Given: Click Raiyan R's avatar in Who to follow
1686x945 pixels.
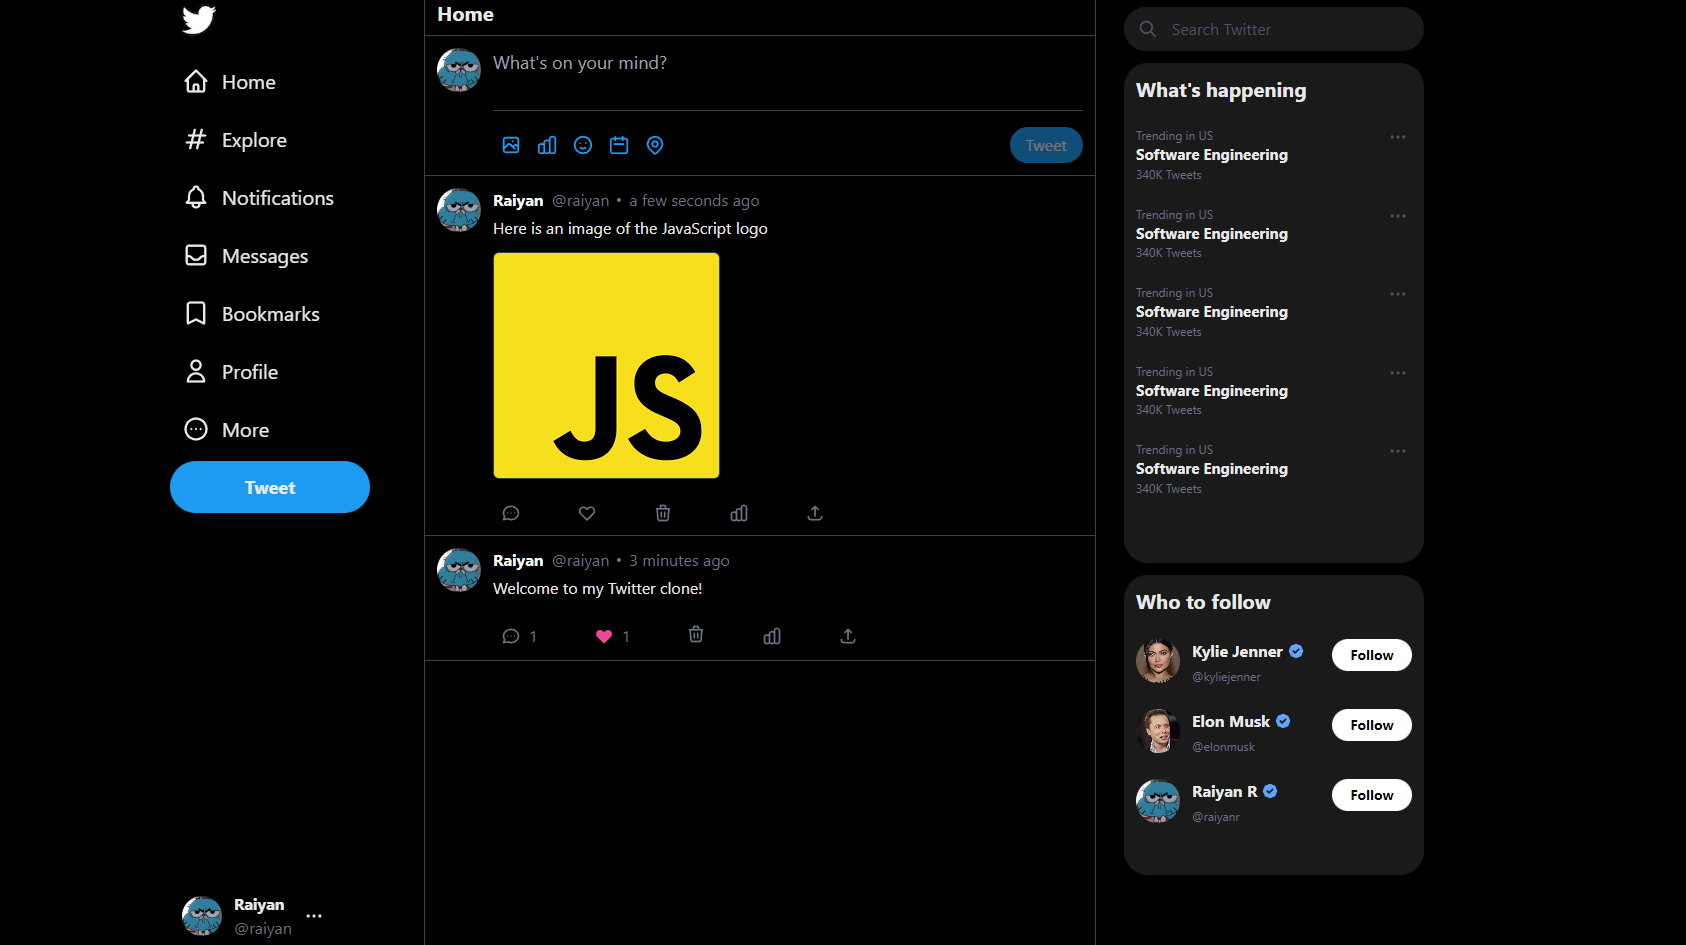Looking at the screenshot, I should tap(1158, 801).
